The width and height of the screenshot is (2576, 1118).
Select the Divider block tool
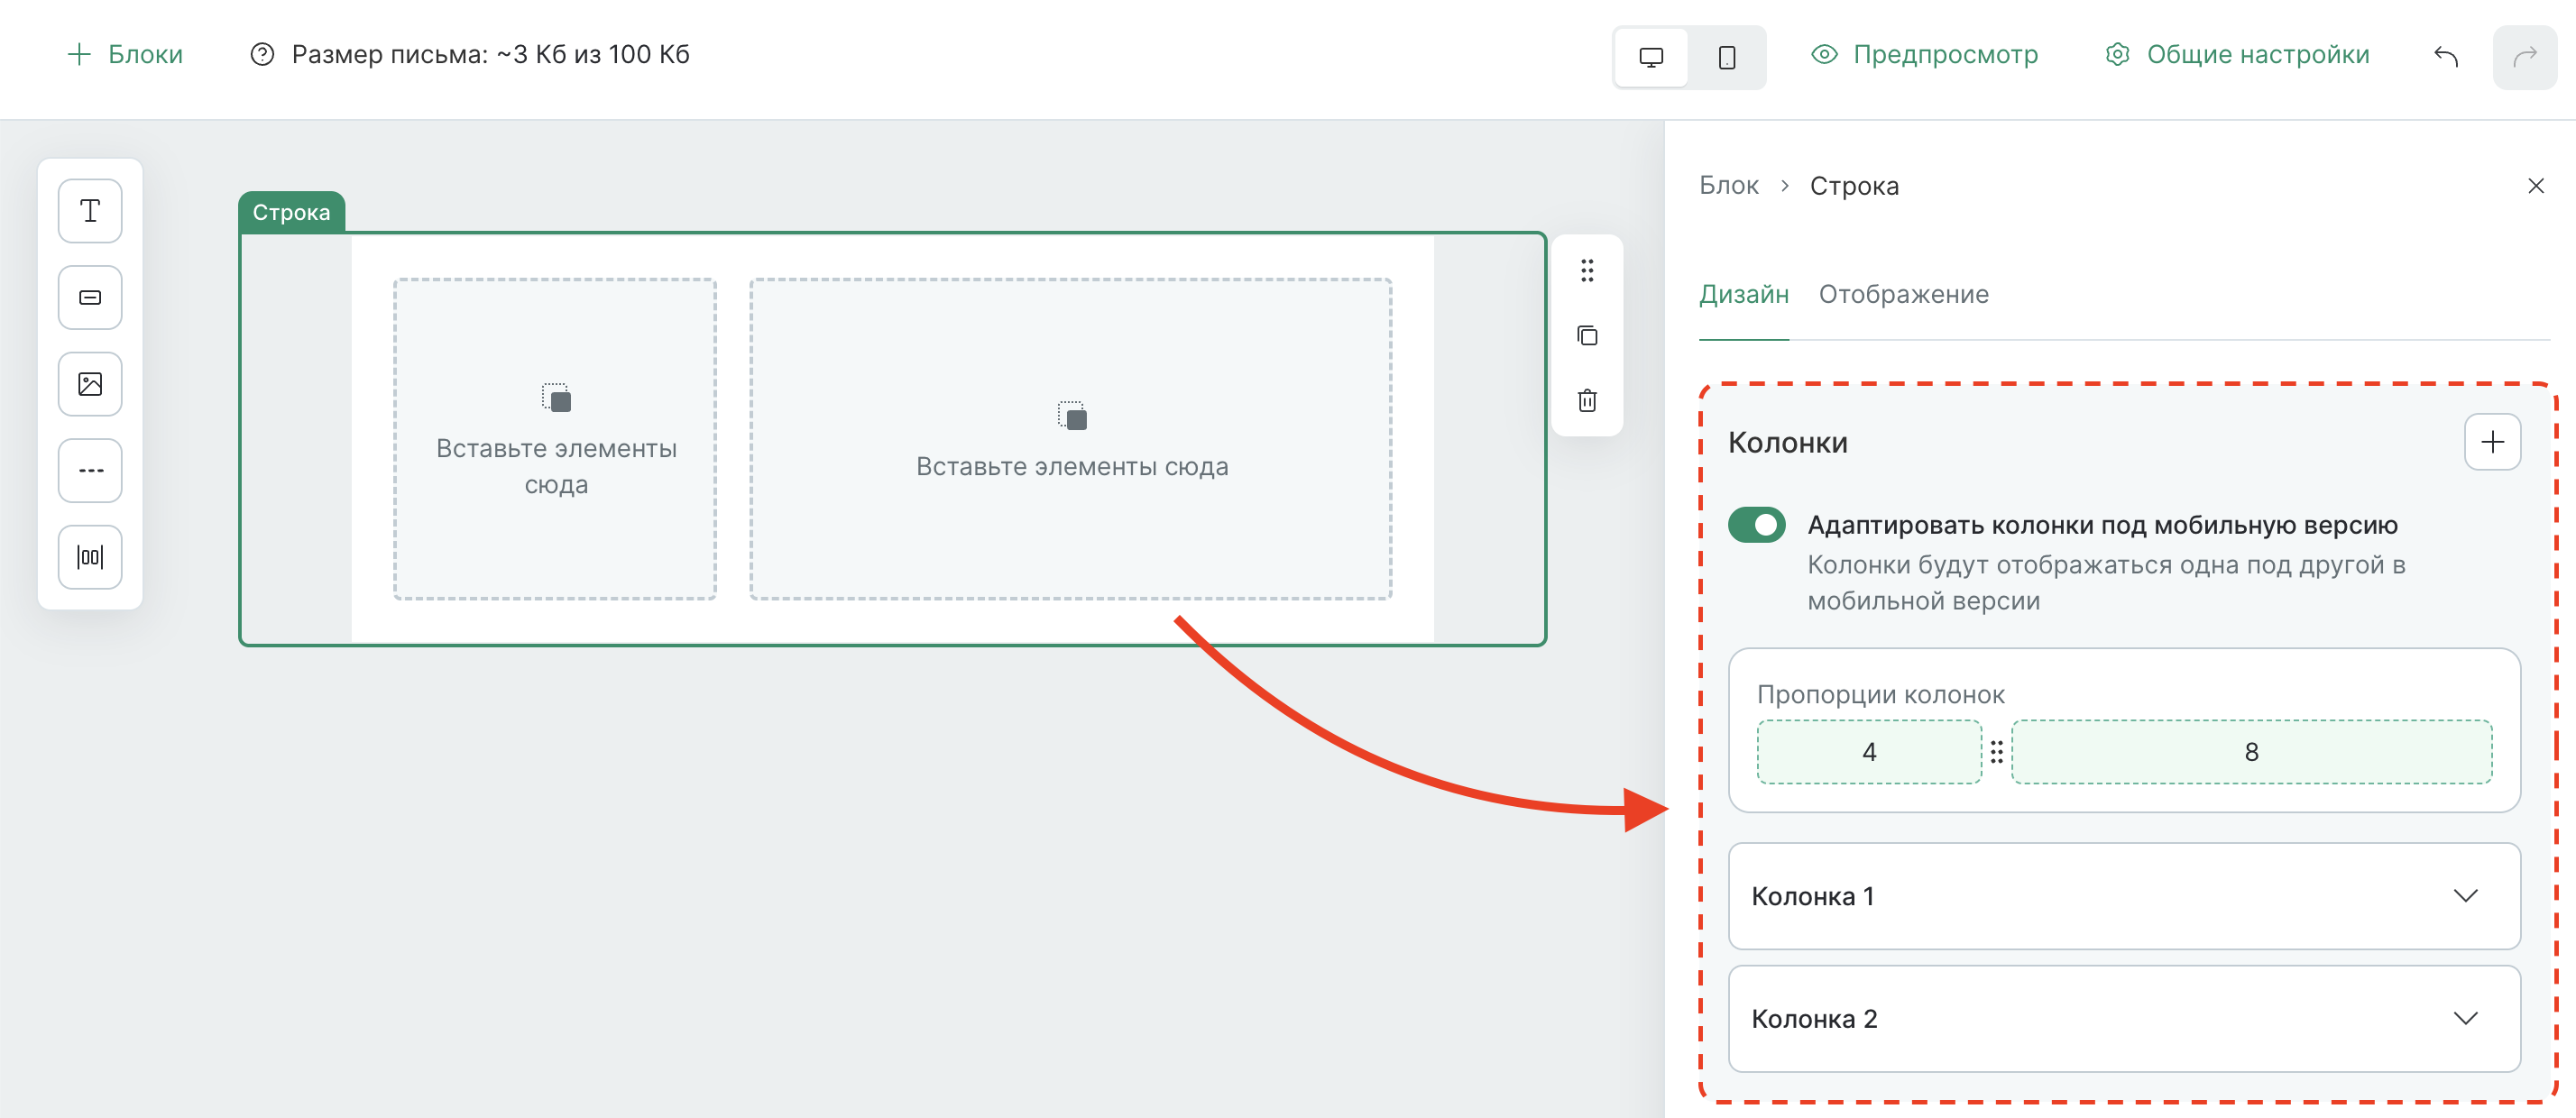[89, 470]
